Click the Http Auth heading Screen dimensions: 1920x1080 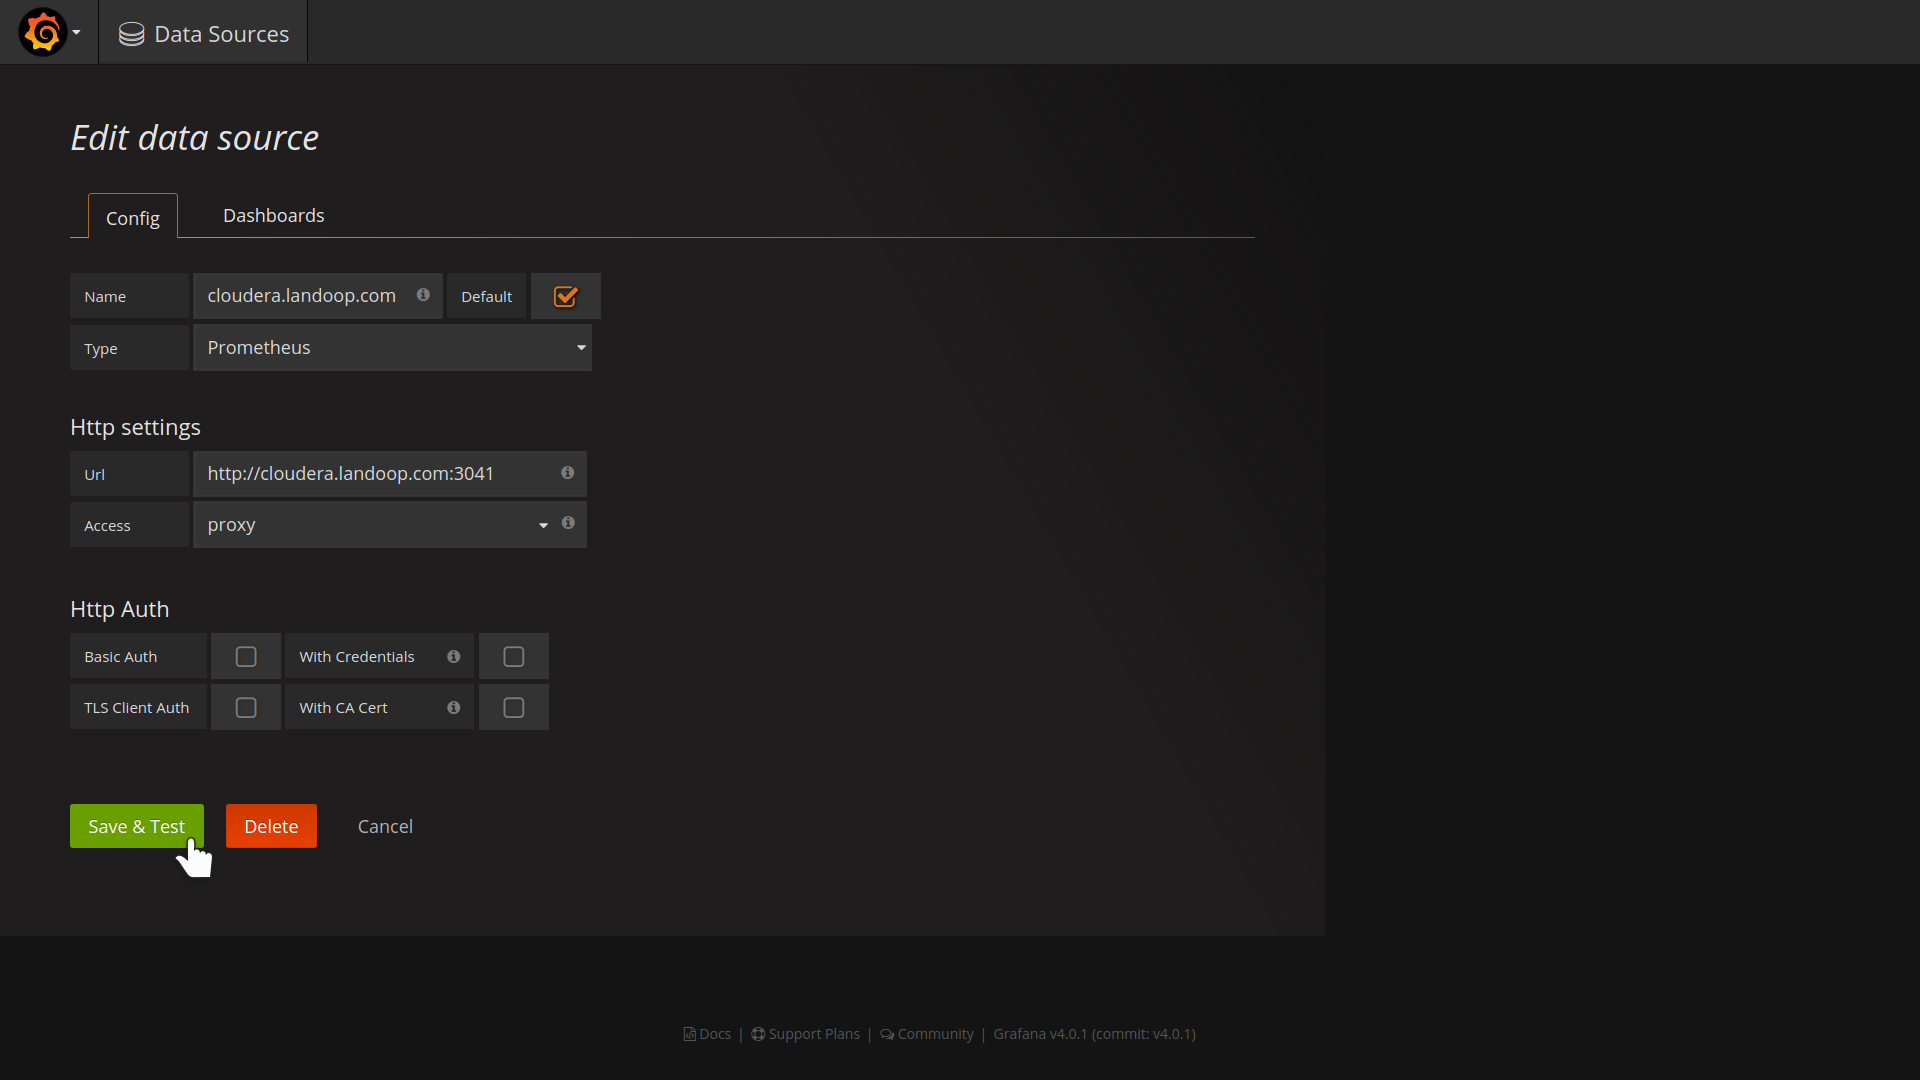tap(119, 609)
